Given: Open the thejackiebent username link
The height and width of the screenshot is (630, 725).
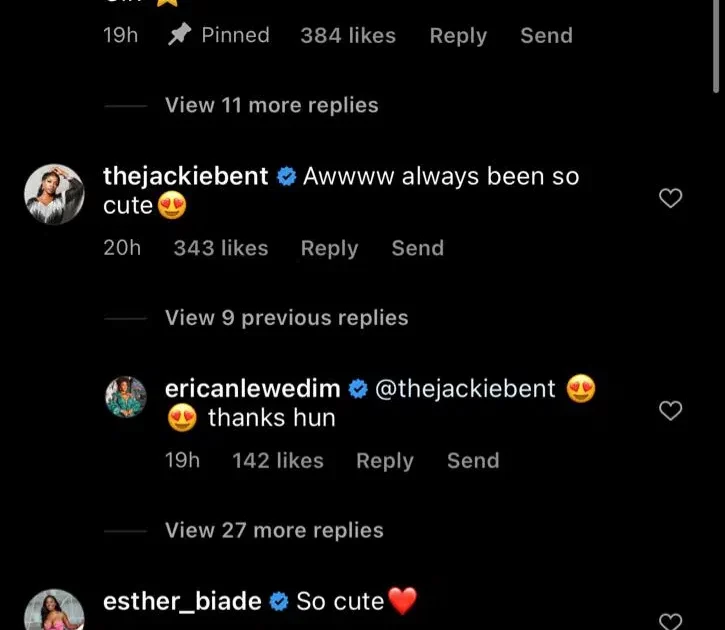Looking at the screenshot, I should (185, 177).
